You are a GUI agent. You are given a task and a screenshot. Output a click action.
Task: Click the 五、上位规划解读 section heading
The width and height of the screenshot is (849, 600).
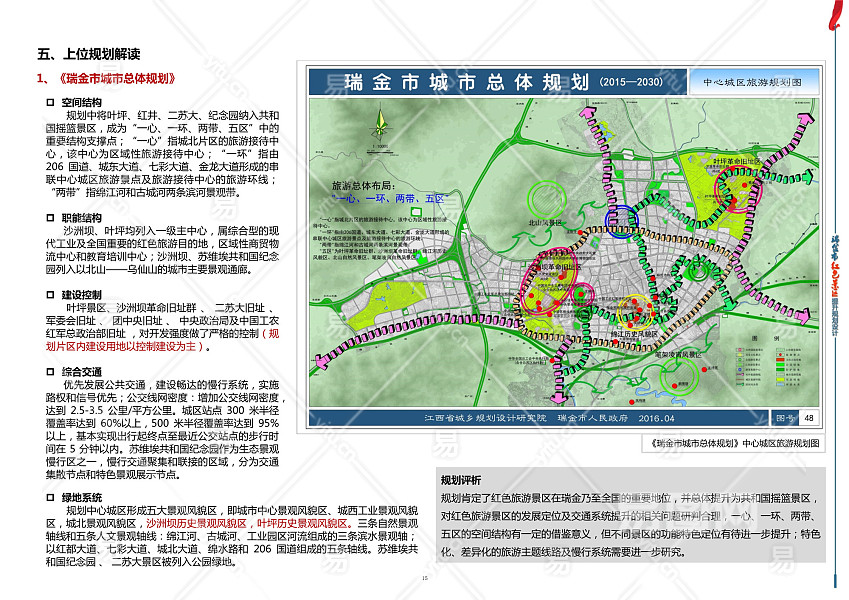pos(88,54)
